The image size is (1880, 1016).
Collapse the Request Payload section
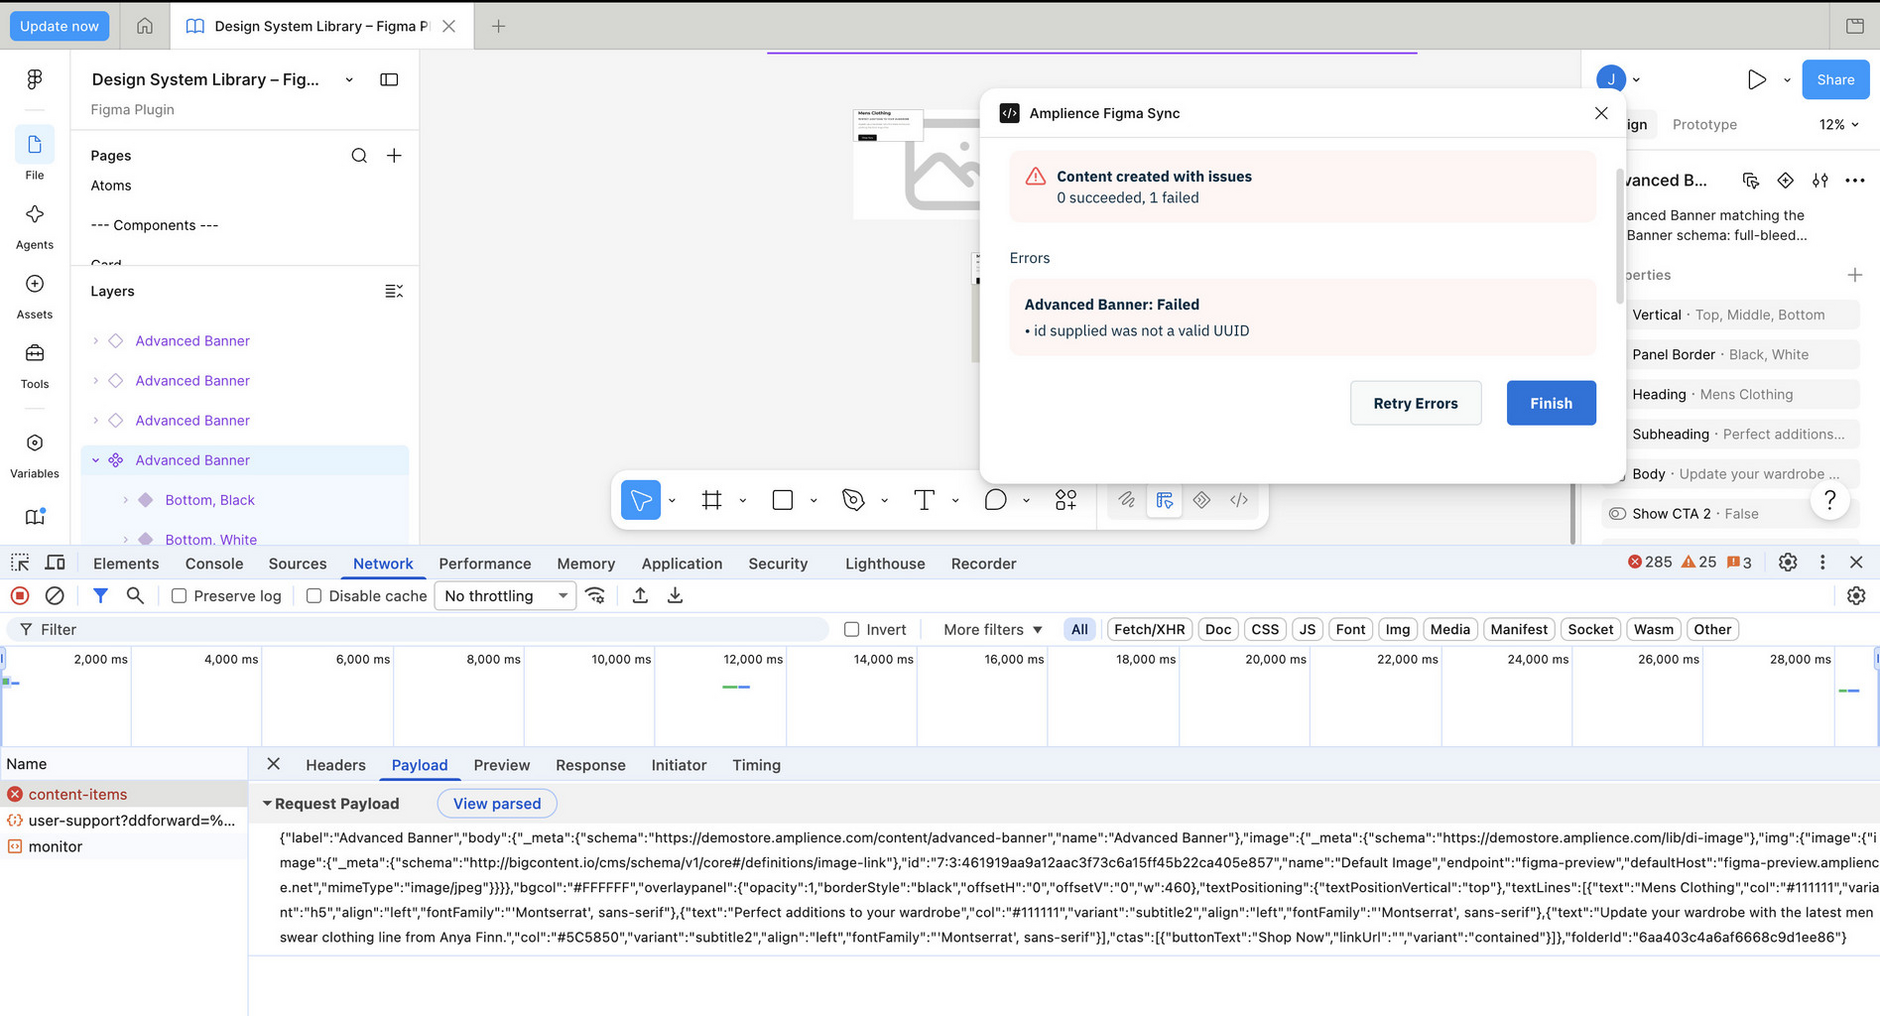pyautogui.click(x=267, y=804)
